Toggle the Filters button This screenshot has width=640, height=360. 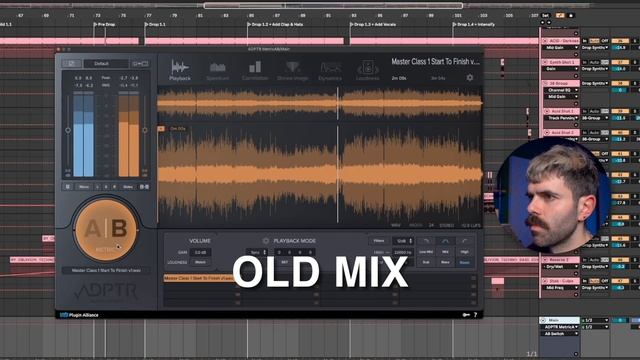[x=379, y=241]
